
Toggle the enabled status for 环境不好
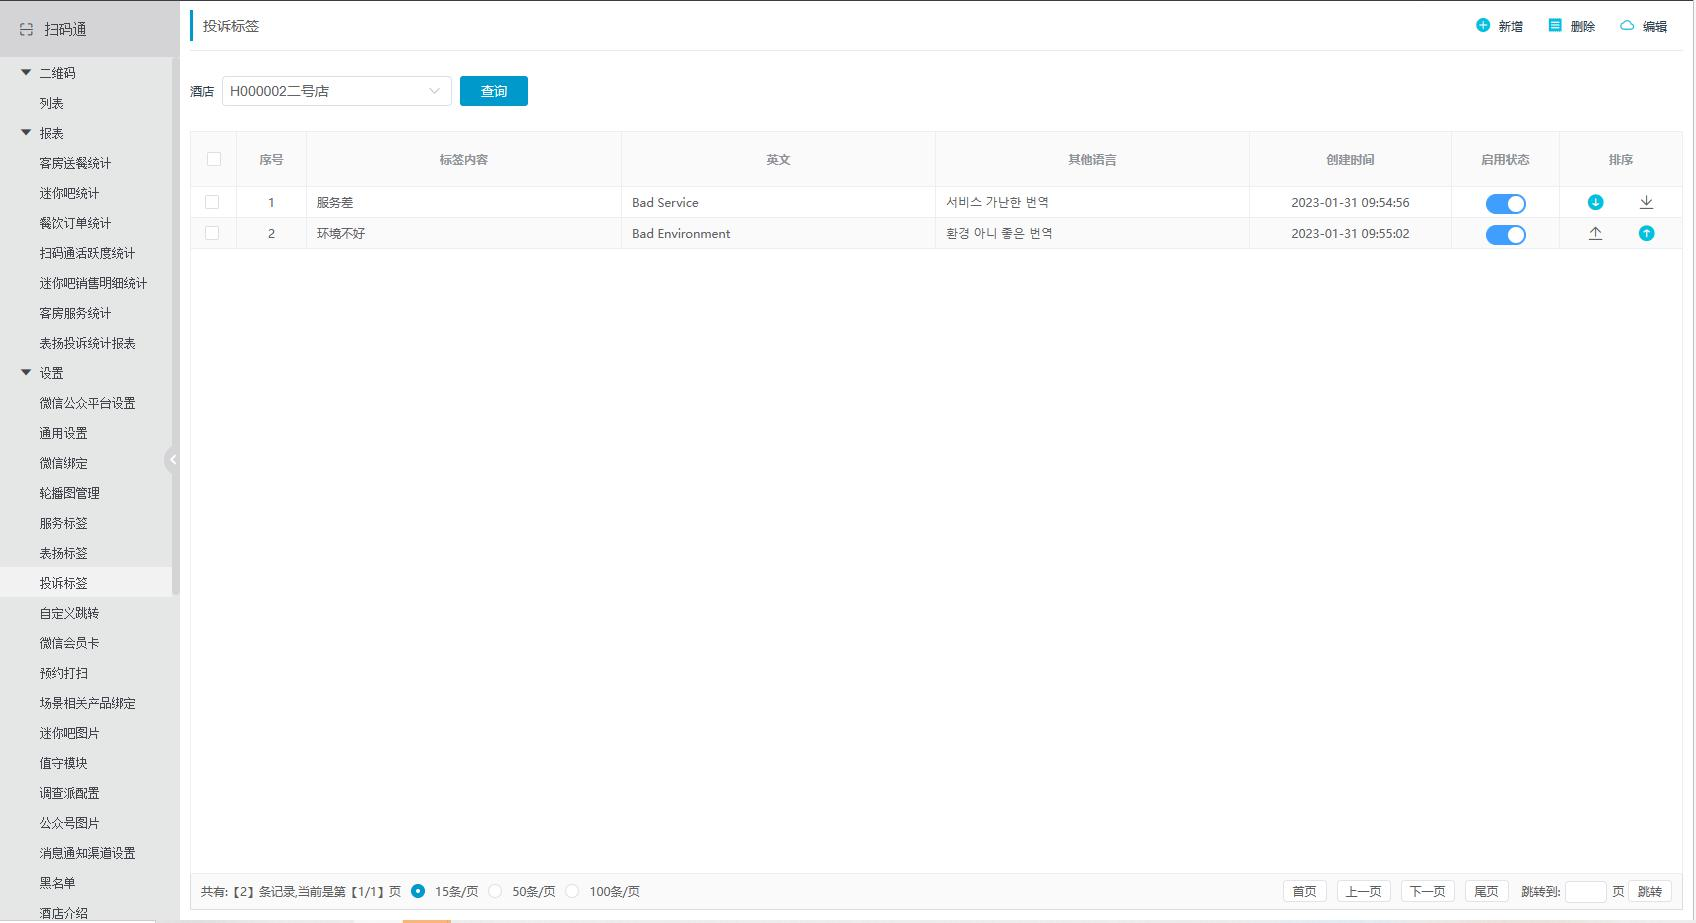point(1505,235)
